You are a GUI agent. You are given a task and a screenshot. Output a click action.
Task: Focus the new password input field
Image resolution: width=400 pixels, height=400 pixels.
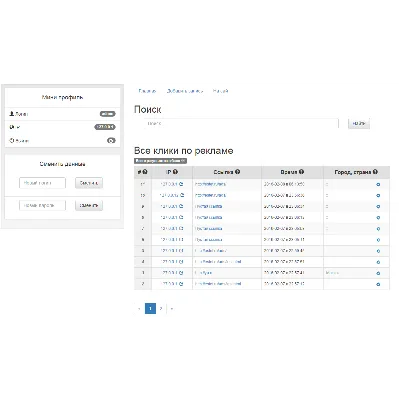(42, 205)
